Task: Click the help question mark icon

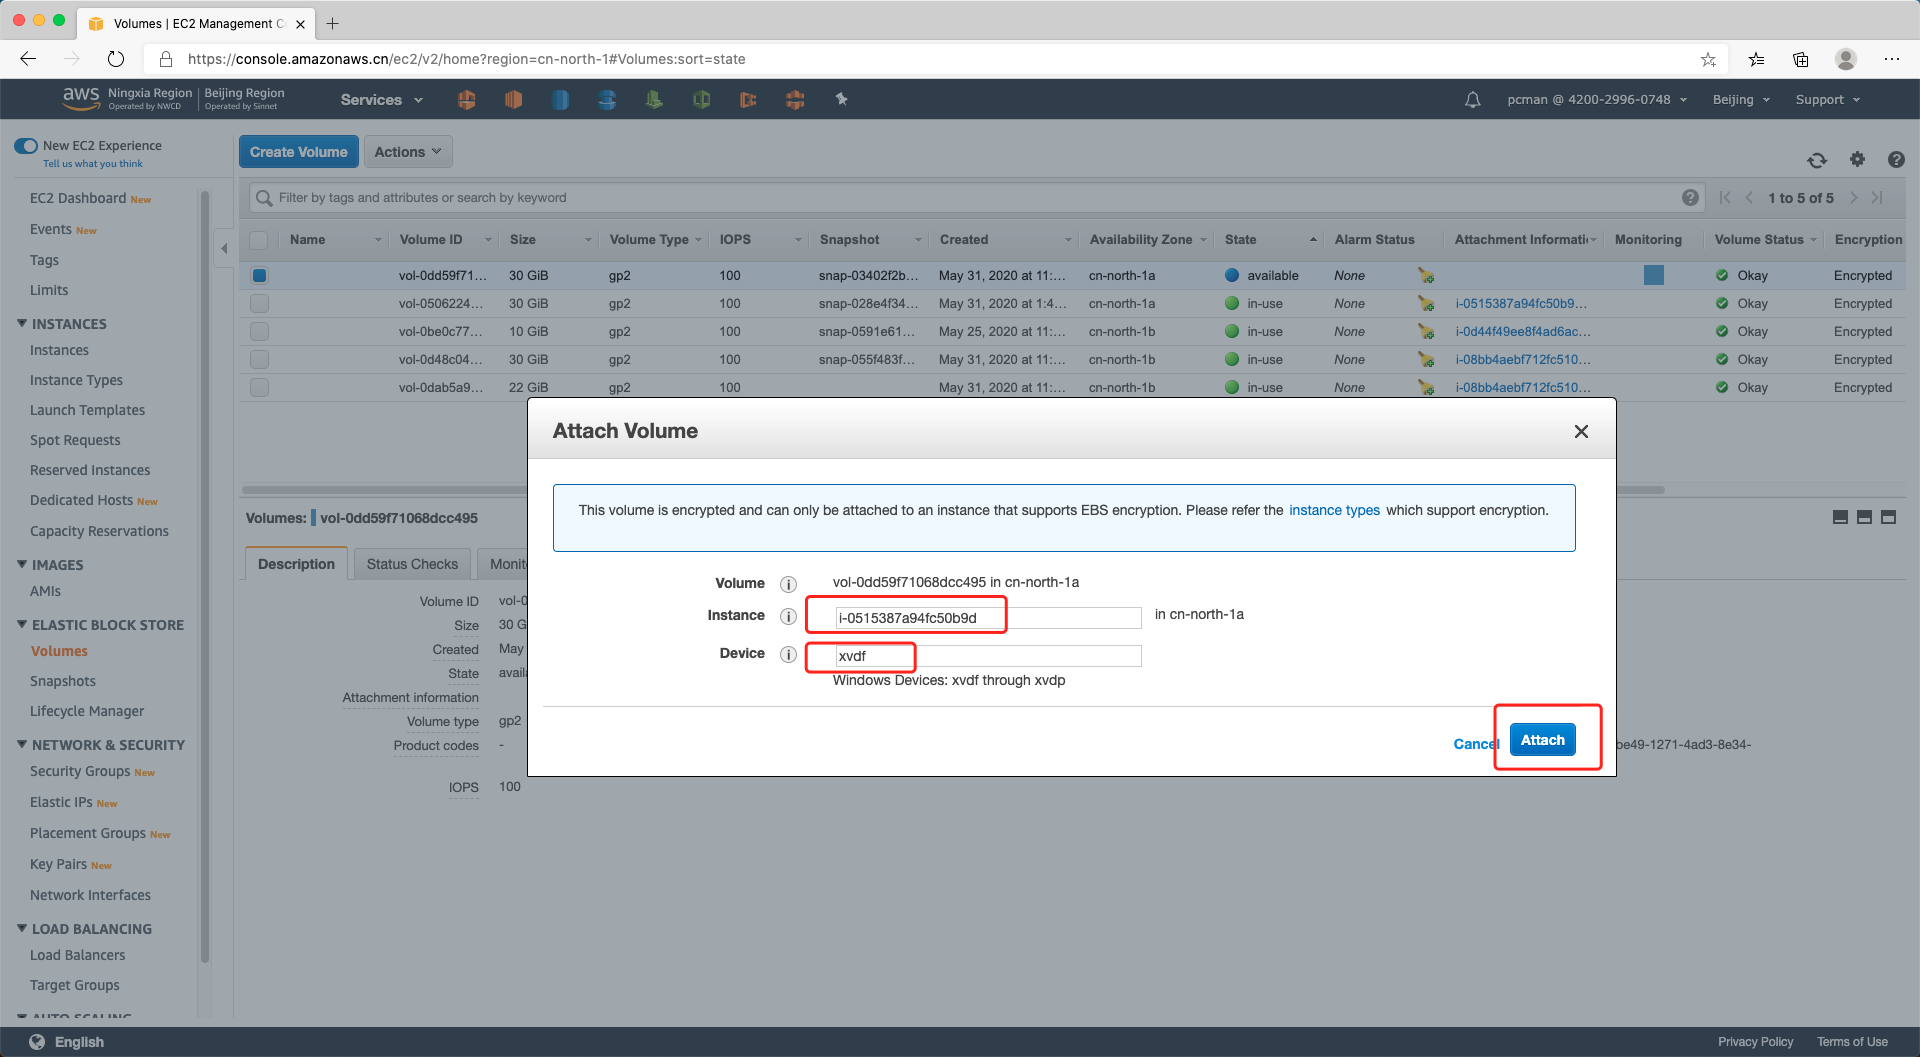Action: (1895, 160)
